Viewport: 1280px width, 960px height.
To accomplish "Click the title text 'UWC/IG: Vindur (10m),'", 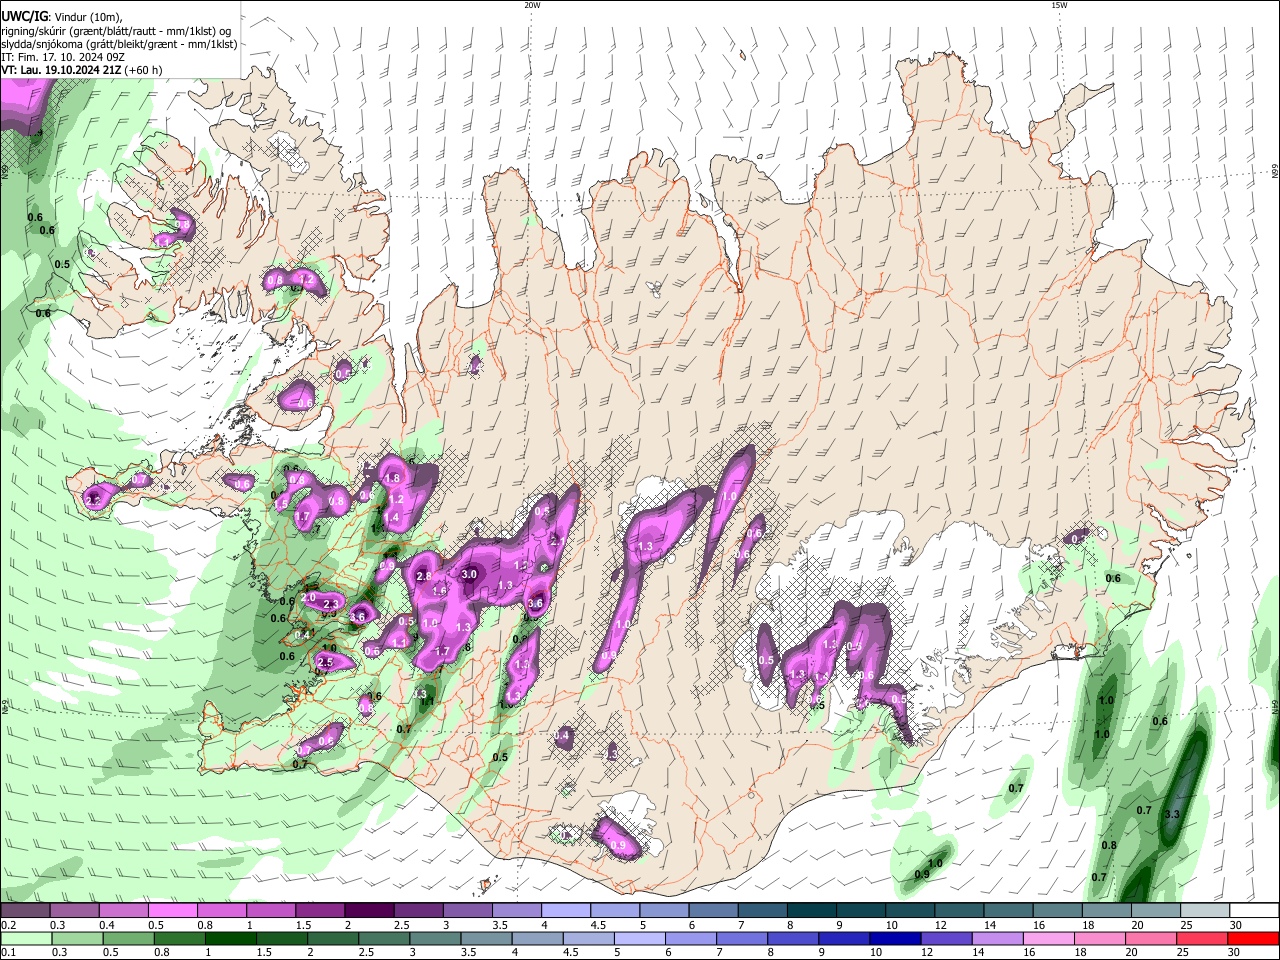I will 61,17.
